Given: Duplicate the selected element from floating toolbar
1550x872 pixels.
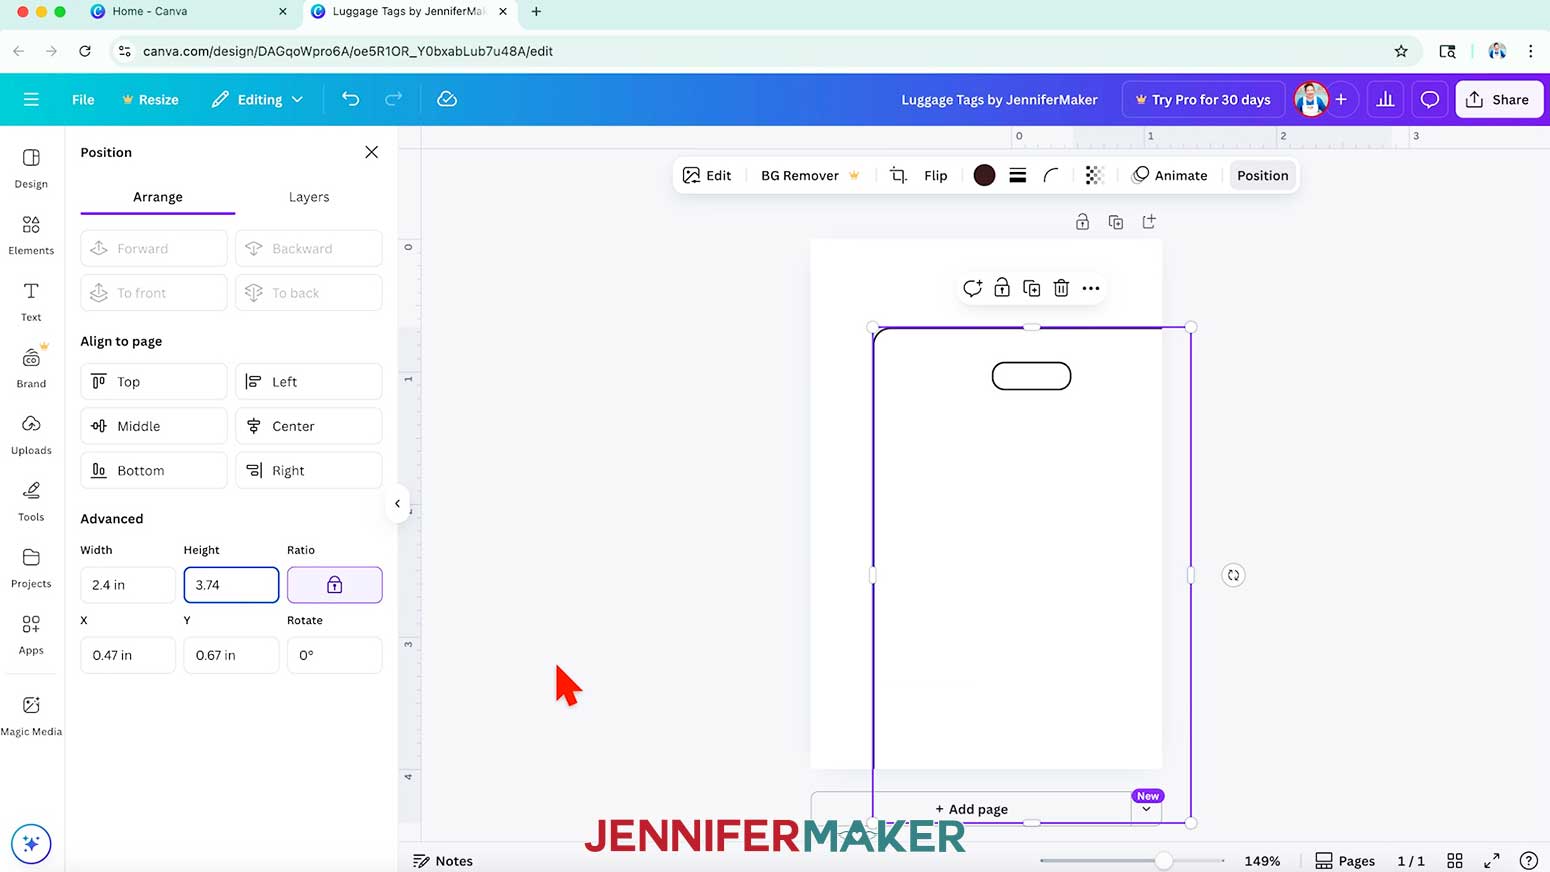Looking at the screenshot, I should [x=1032, y=288].
